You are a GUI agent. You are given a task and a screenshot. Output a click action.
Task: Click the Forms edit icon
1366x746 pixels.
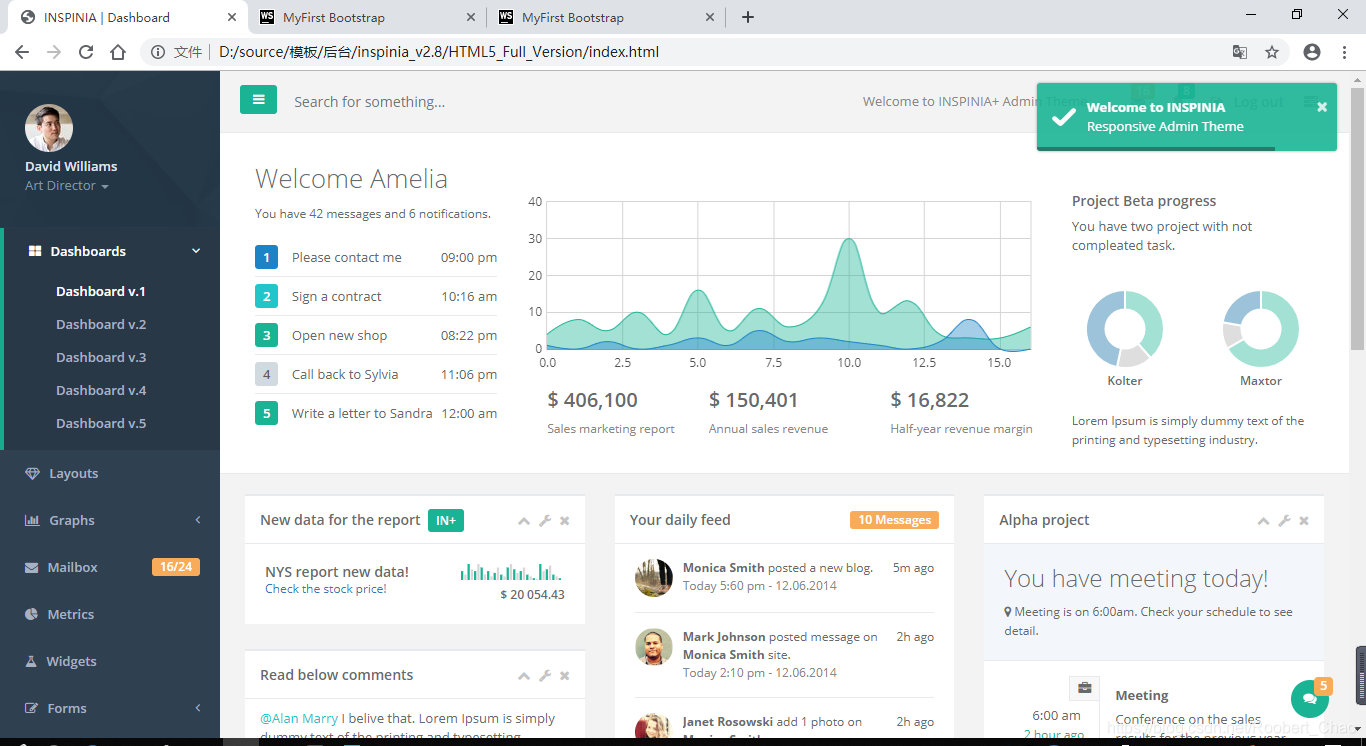tap(32, 708)
